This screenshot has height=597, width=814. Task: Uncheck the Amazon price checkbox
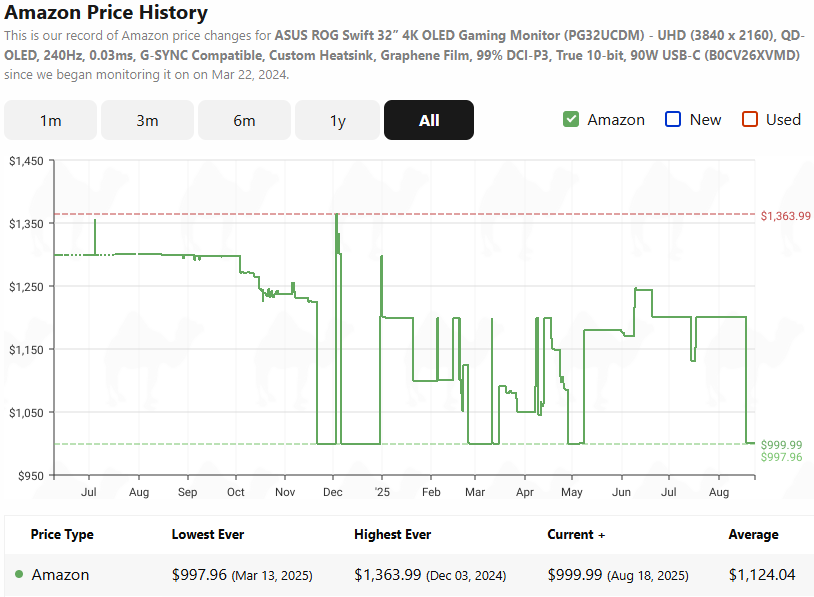click(x=571, y=119)
